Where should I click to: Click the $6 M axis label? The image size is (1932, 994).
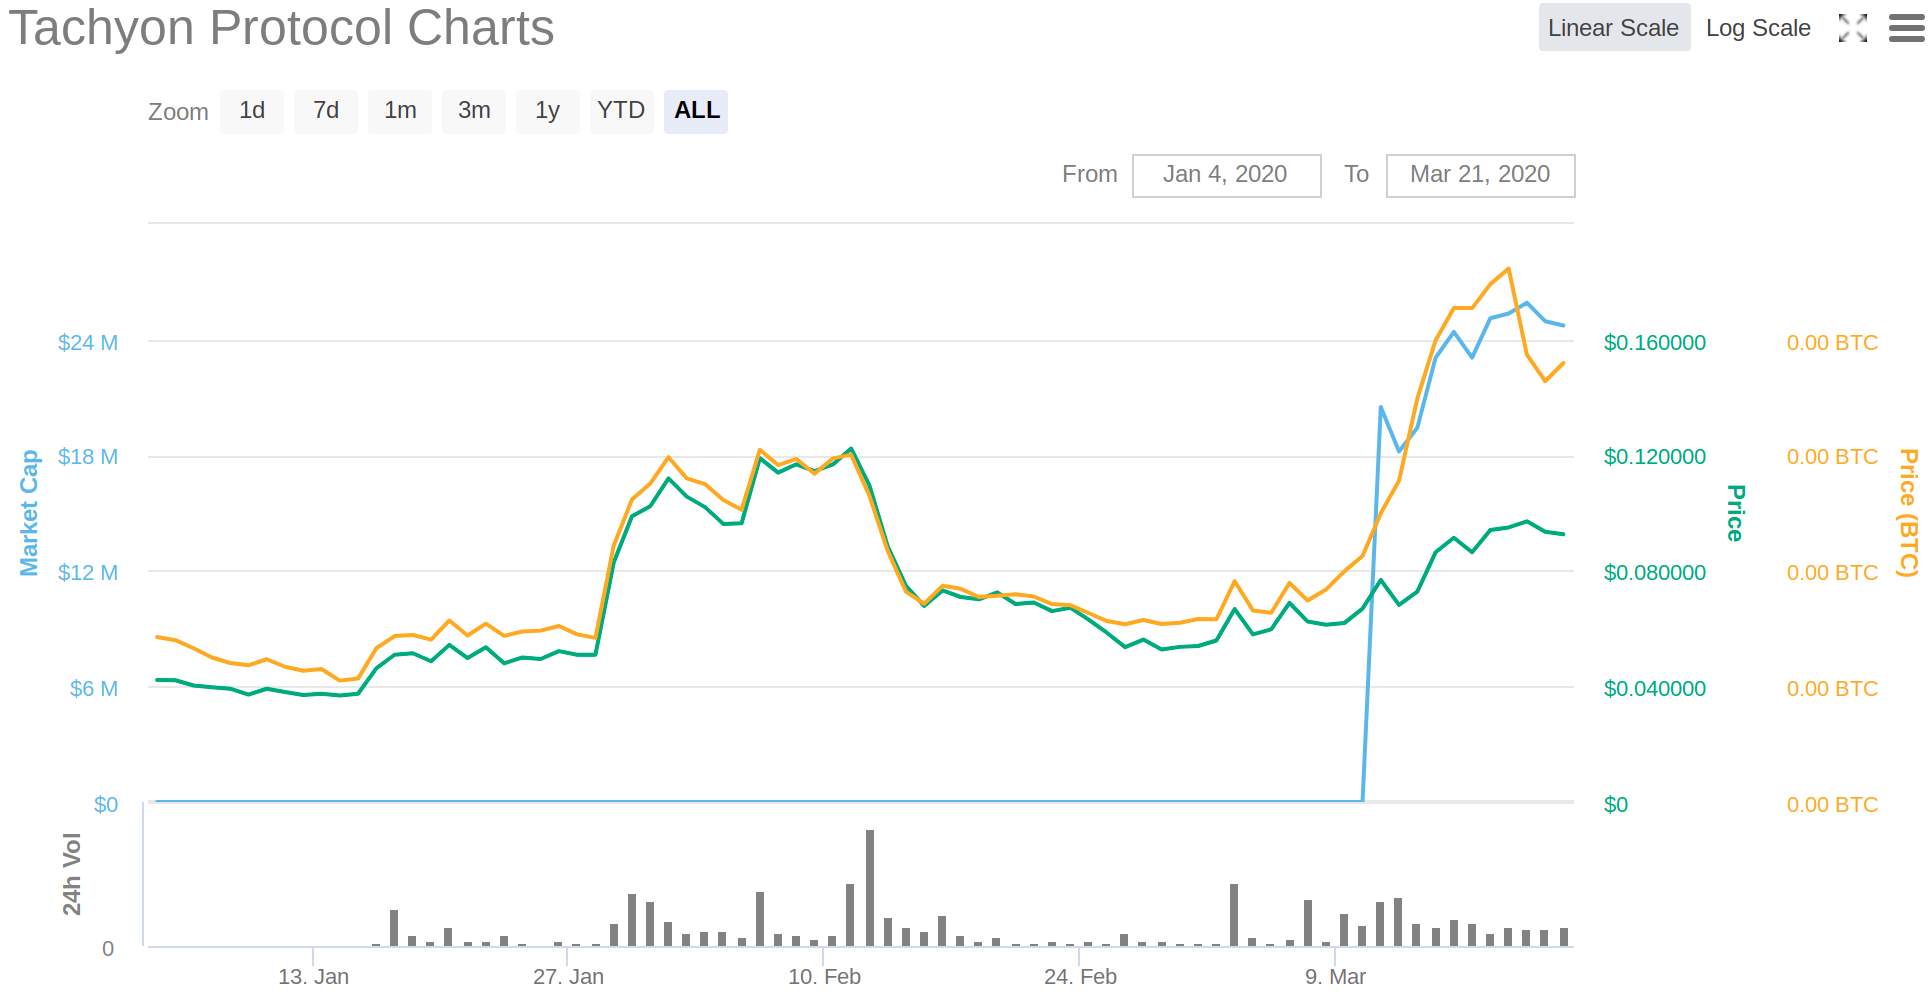point(94,689)
